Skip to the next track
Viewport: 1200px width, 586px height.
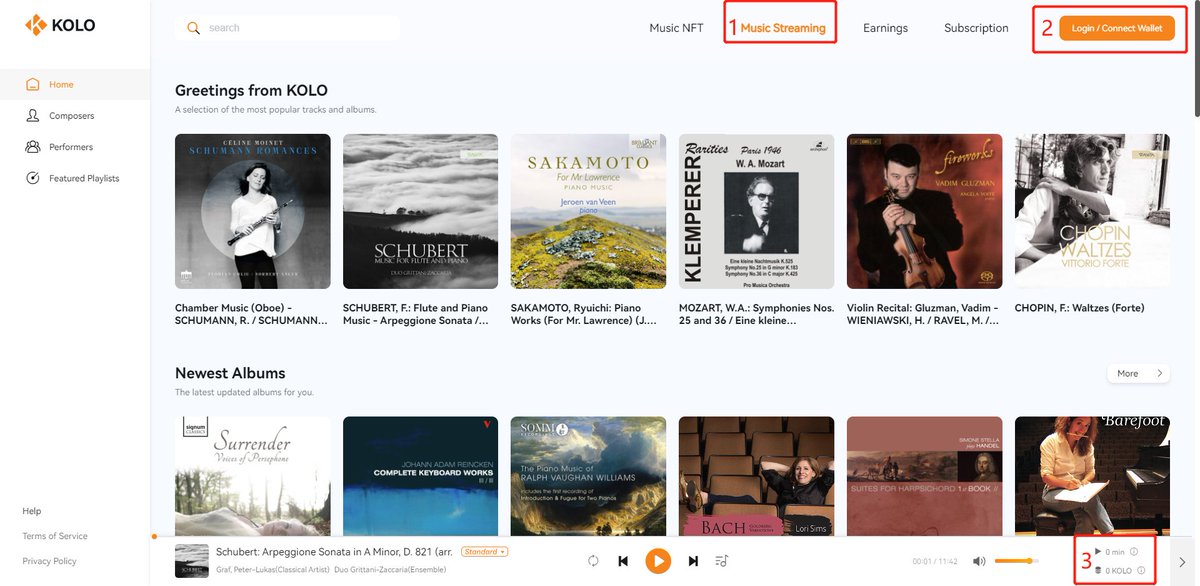pos(693,561)
